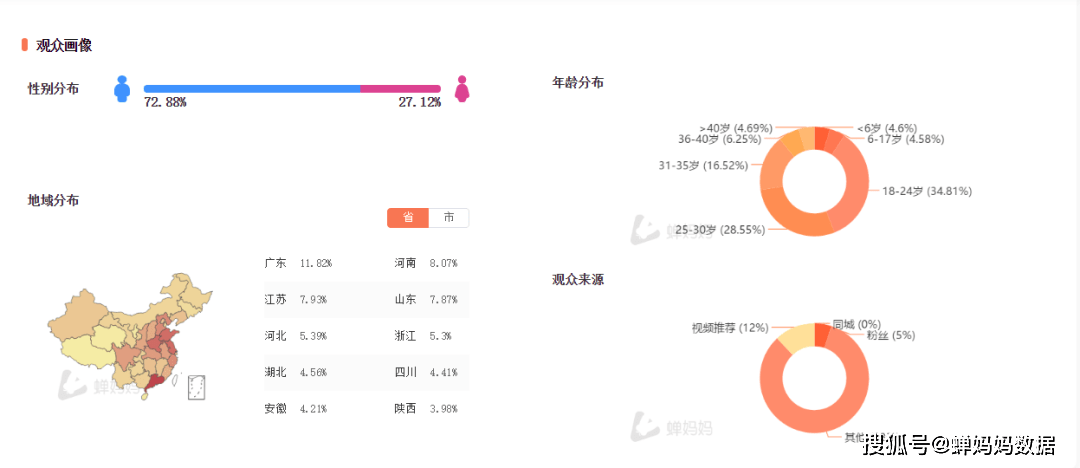Open the 河南 8.07% region entry

[426, 263]
